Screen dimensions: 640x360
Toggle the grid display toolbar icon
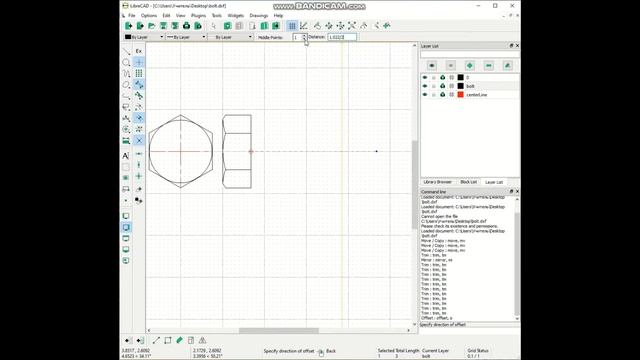292,26
